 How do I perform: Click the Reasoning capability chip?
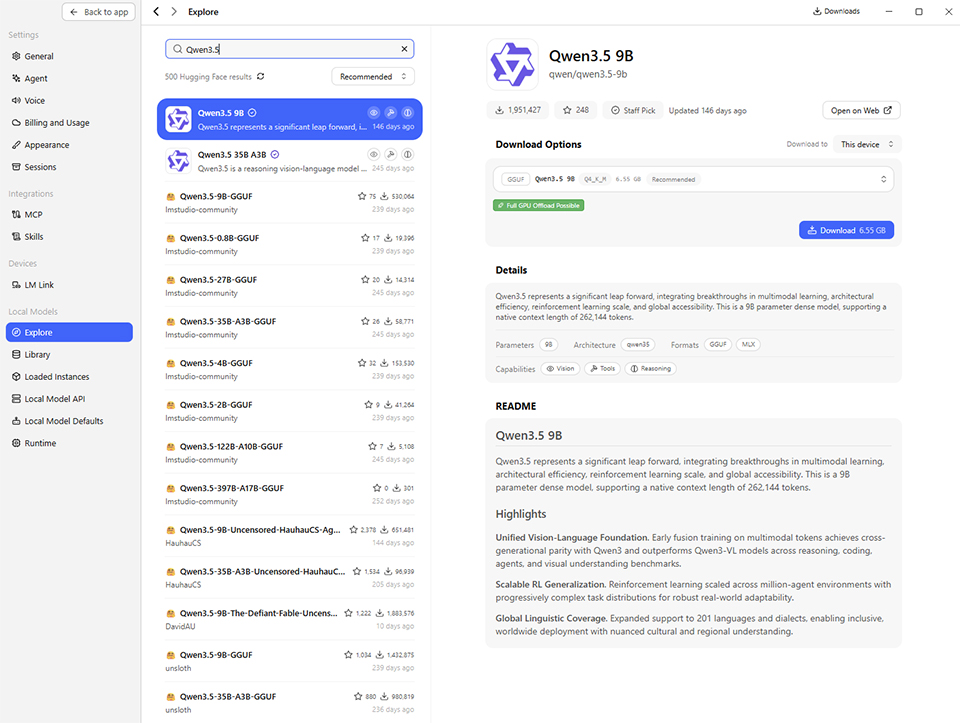pyautogui.click(x=650, y=369)
